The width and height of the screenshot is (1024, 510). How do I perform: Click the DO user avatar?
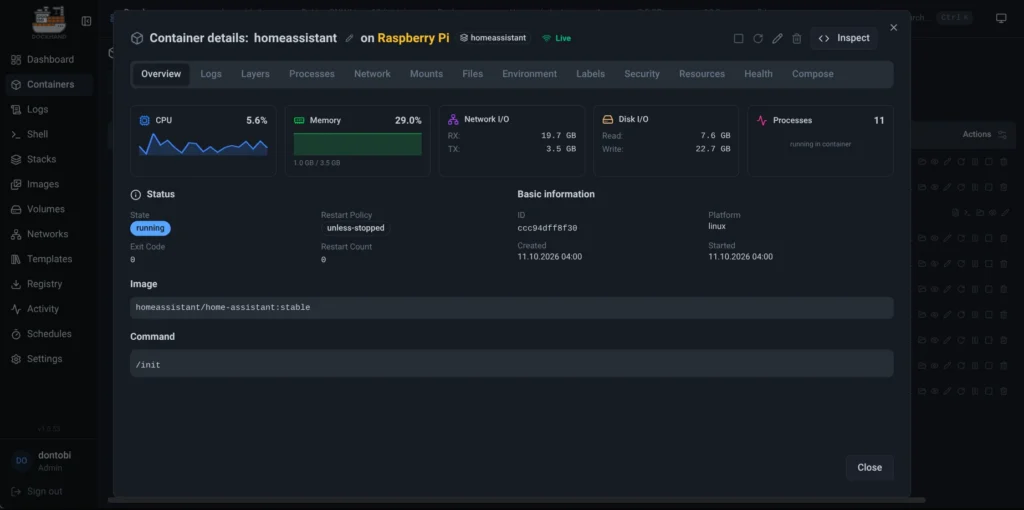click(22, 460)
